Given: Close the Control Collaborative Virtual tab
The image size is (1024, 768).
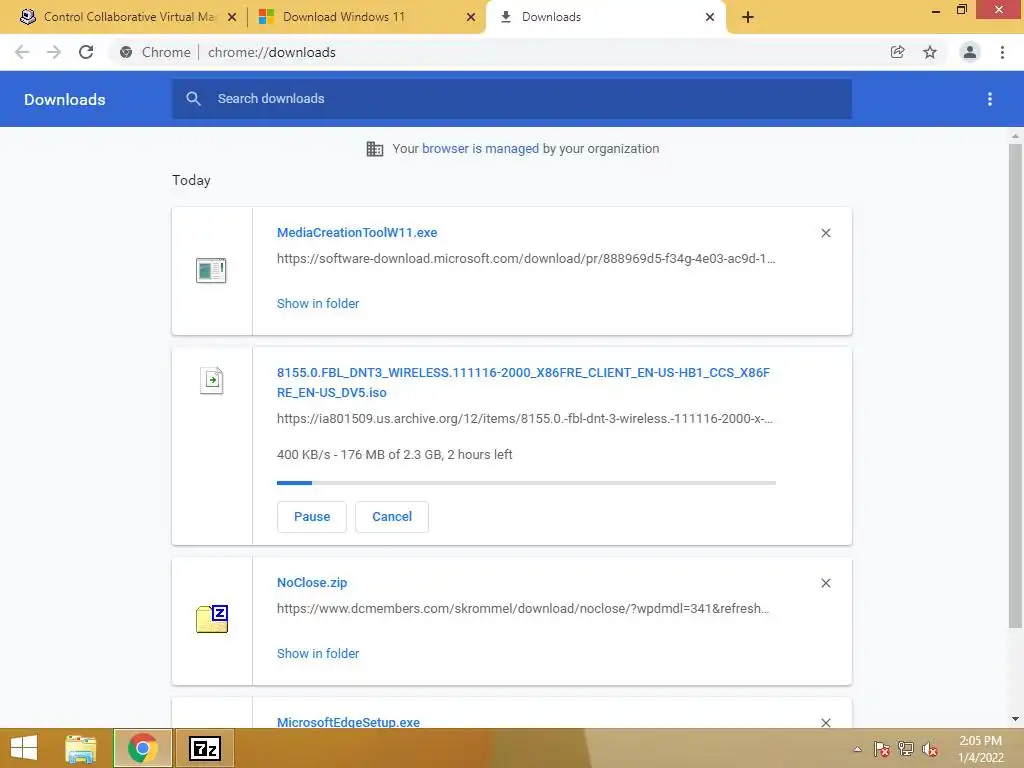Looking at the screenshot, I should 232,17.
